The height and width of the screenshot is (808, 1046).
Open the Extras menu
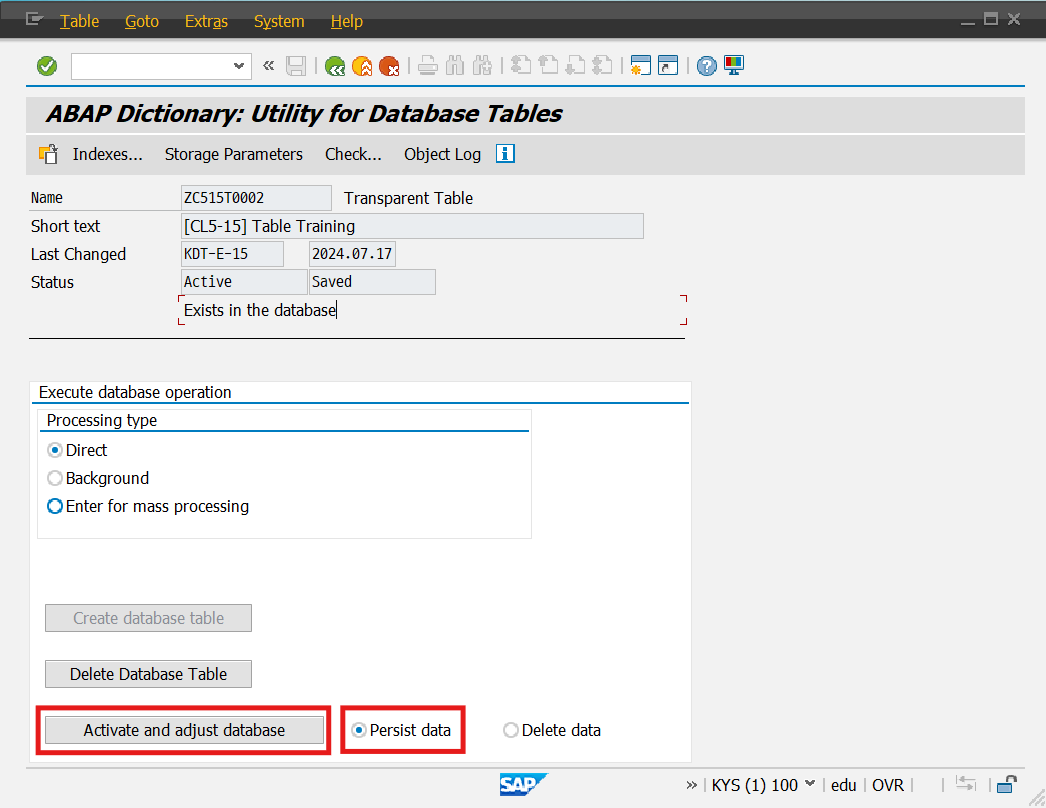point(206,21)
